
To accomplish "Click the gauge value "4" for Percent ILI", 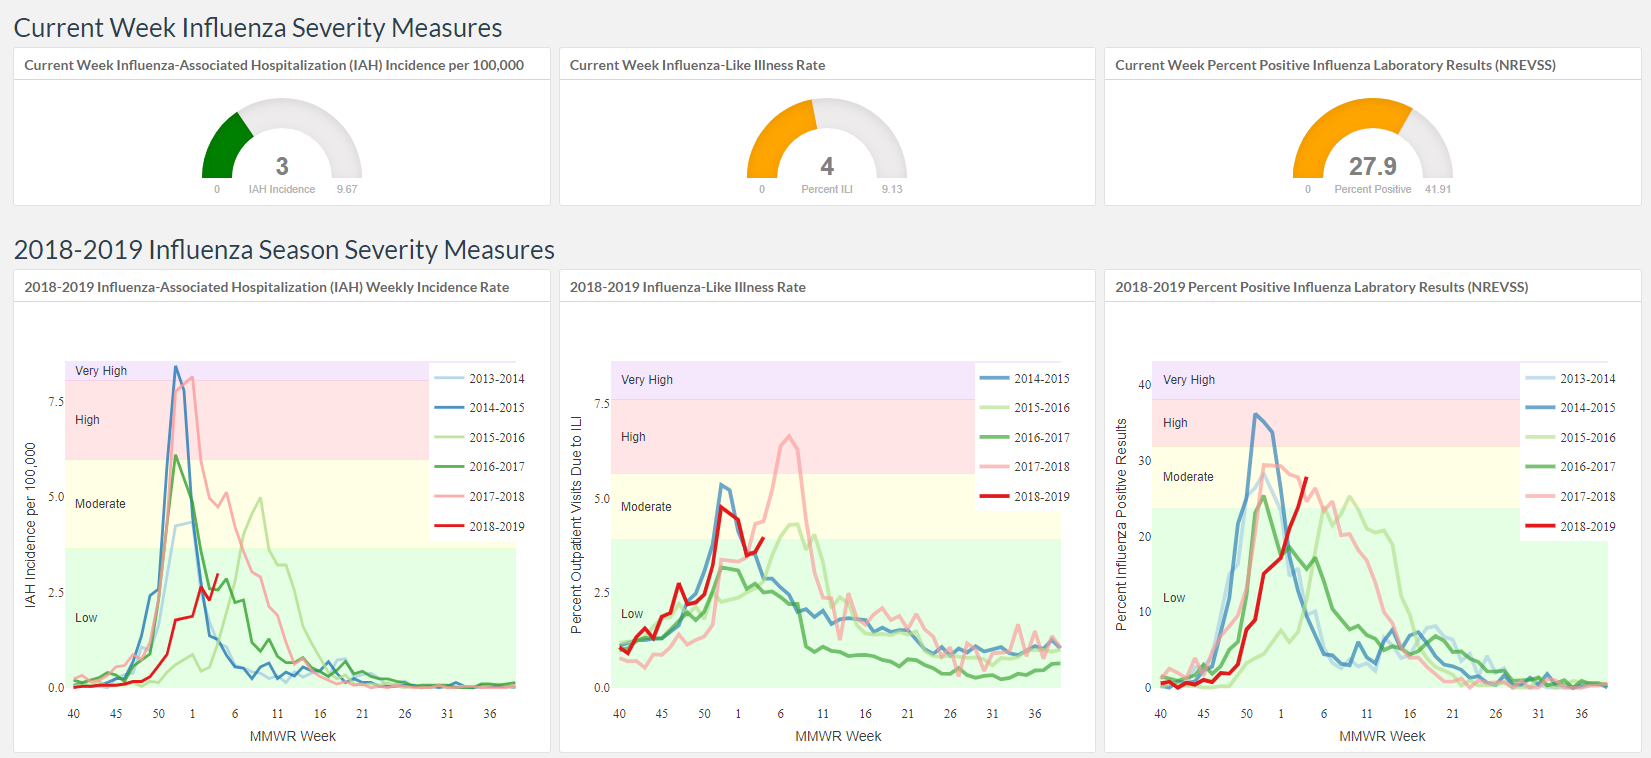I will point(827,166).
